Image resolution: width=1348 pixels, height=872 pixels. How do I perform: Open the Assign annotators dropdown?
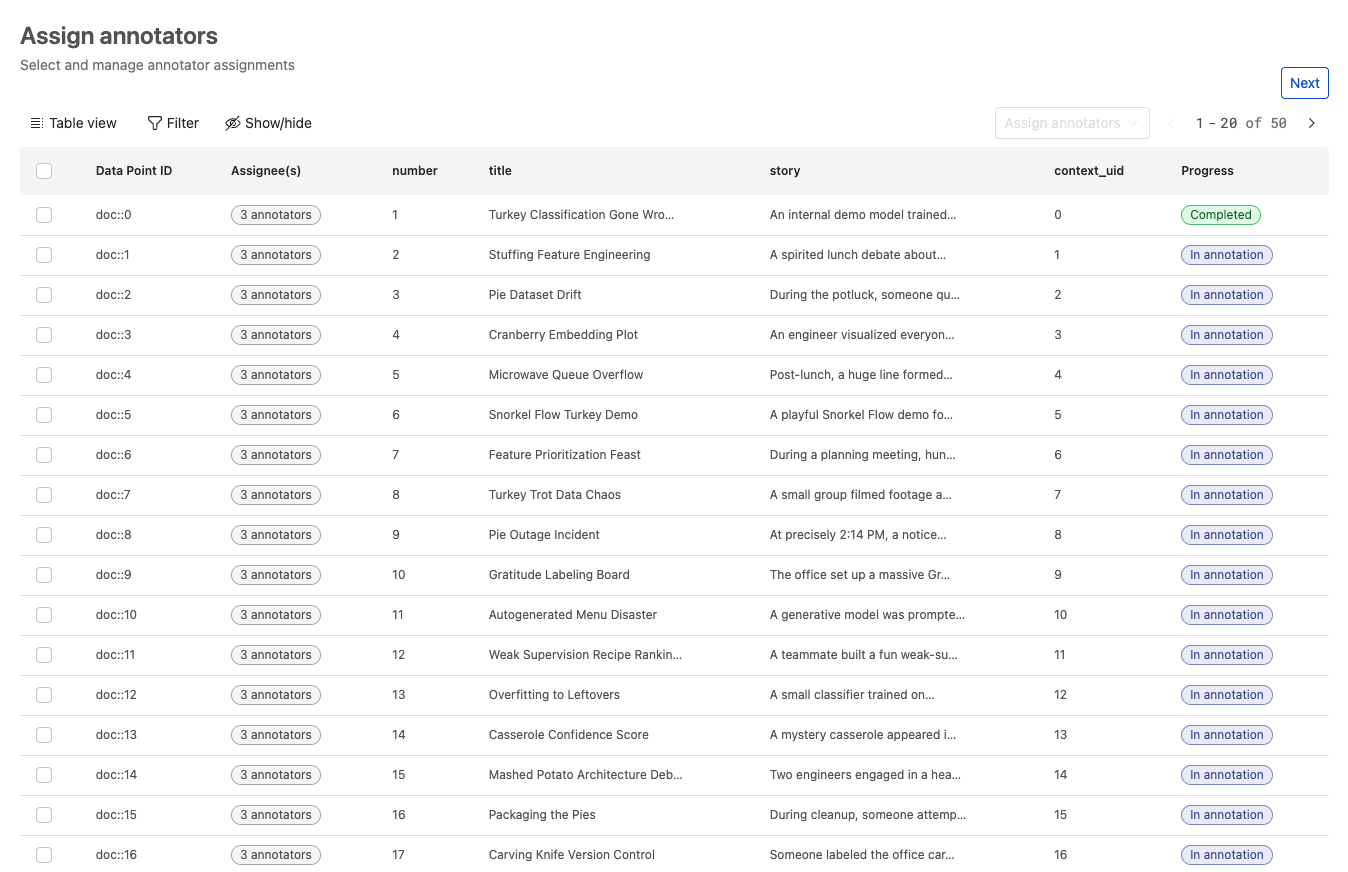tap(1071, 122)
